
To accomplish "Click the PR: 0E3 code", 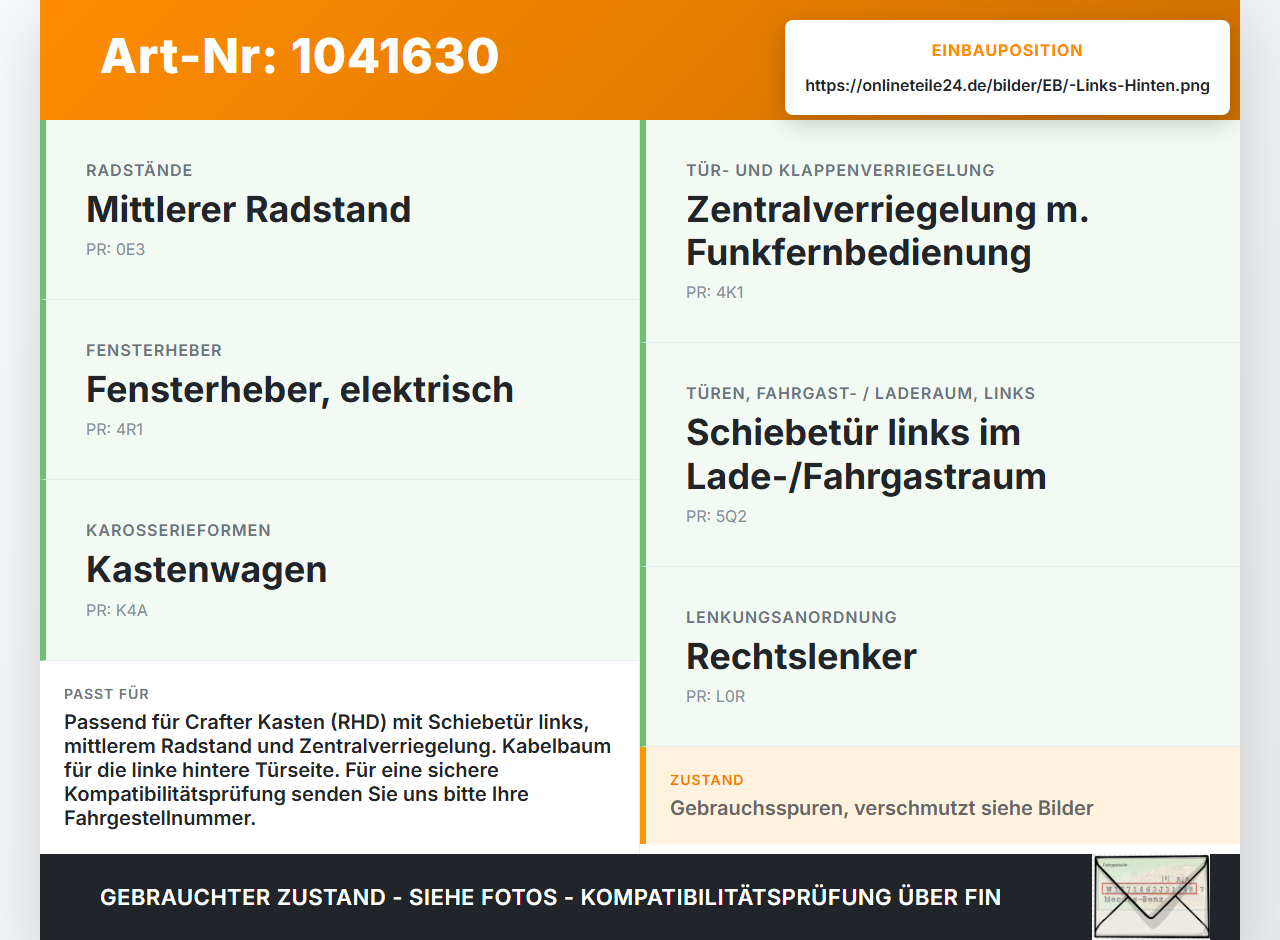I will coord(115,250).
